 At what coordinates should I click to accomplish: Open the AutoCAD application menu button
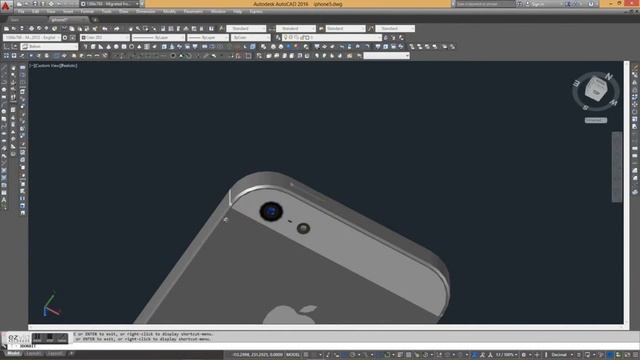[5, 6]
